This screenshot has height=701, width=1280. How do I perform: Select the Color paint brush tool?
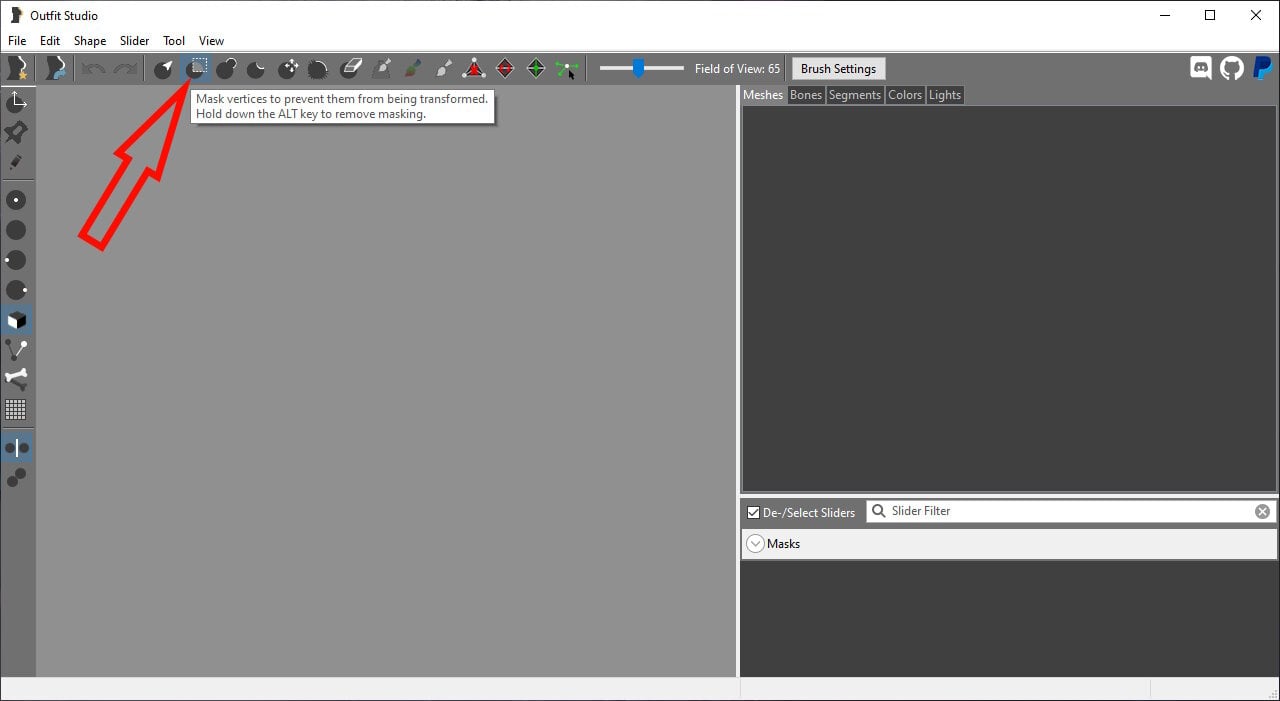coord(412,69)
